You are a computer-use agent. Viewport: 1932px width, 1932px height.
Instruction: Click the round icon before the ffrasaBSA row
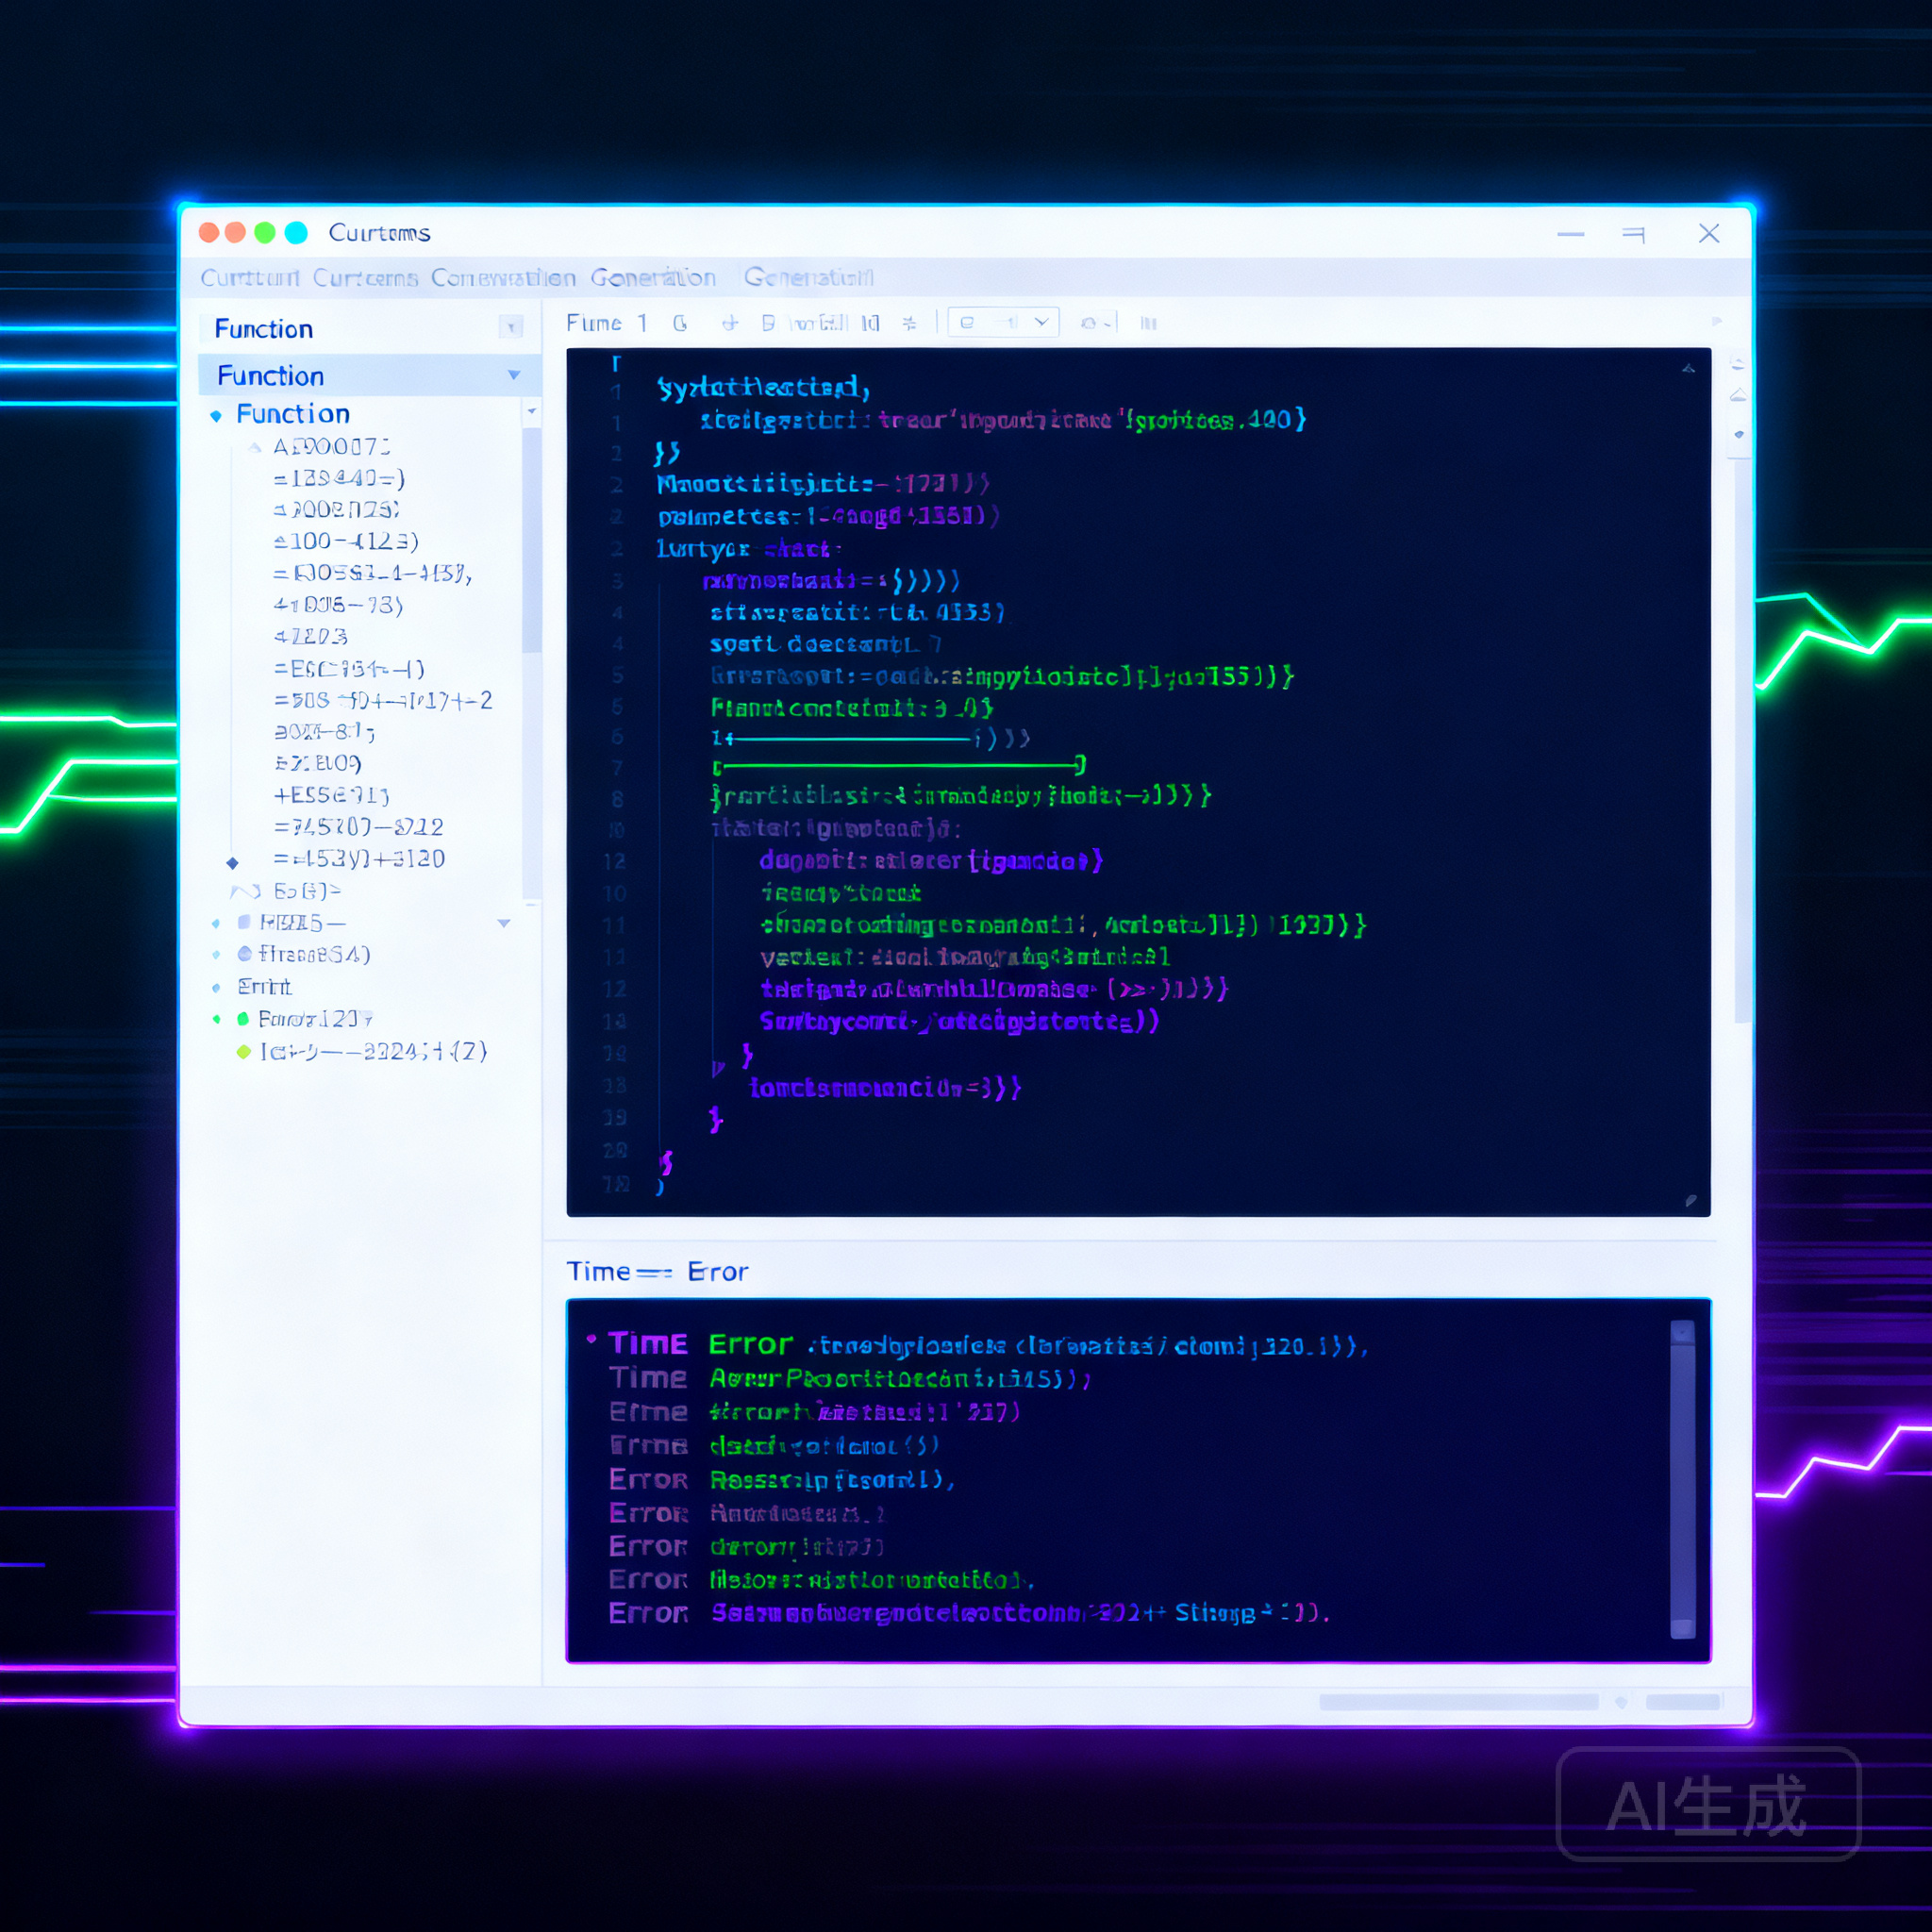coord(244,953)
